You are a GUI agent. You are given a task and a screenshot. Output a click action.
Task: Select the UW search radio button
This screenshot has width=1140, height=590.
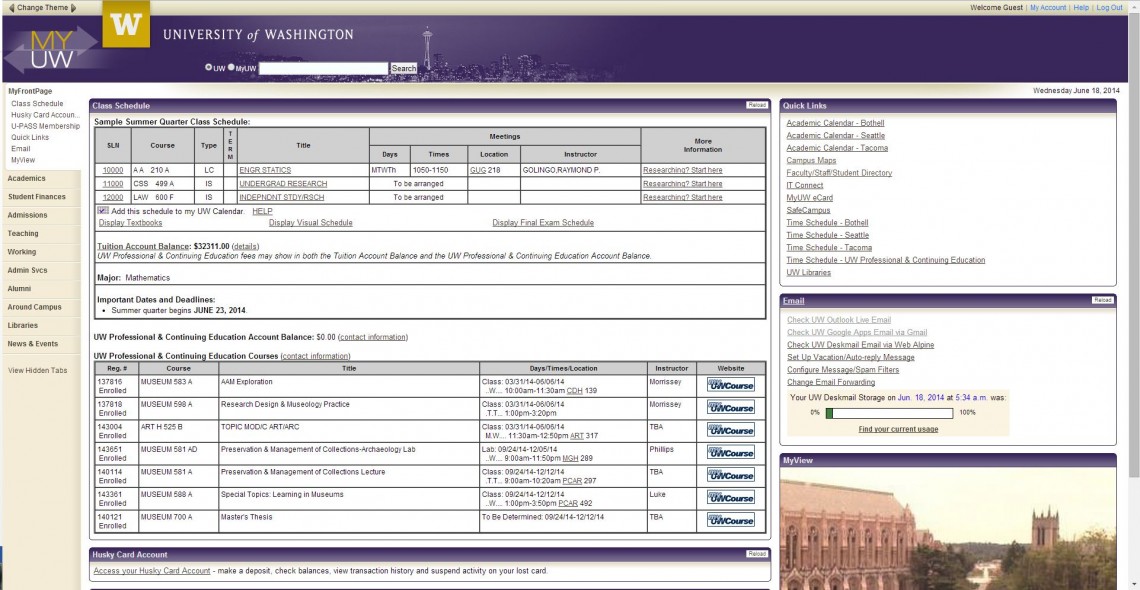[209, 68]
